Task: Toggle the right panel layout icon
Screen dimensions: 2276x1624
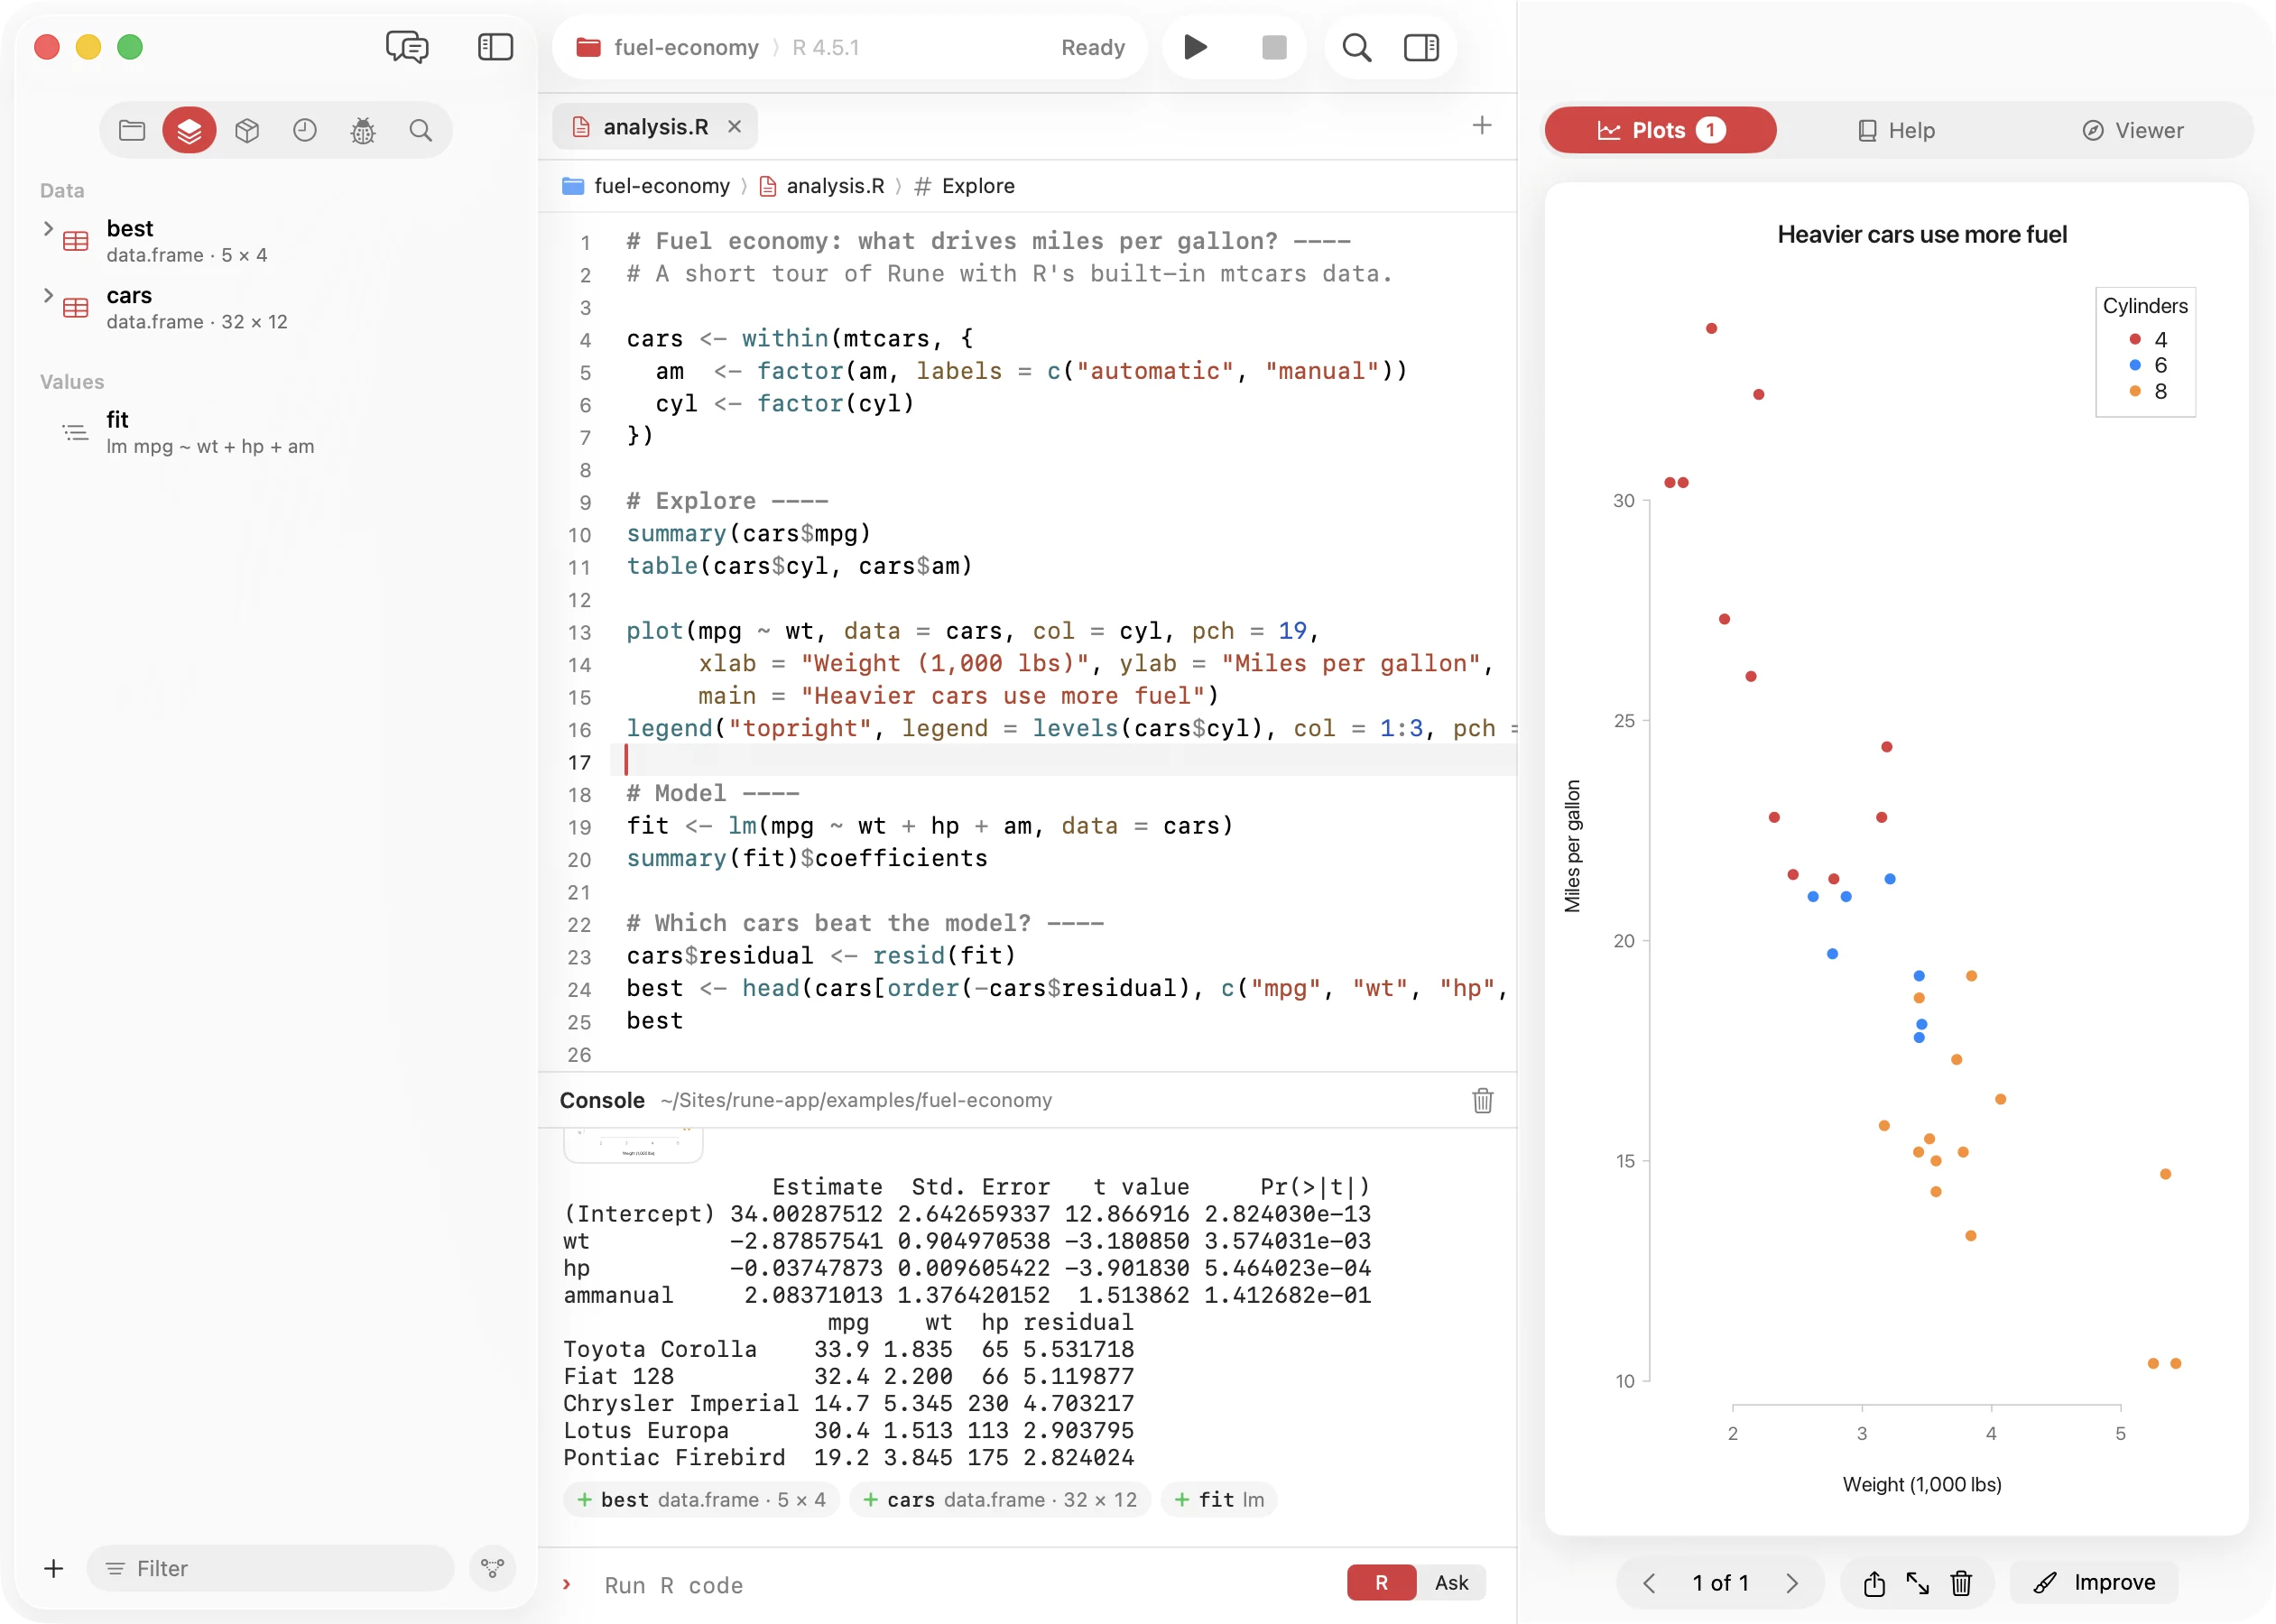Action: (x=1421, y=47)
